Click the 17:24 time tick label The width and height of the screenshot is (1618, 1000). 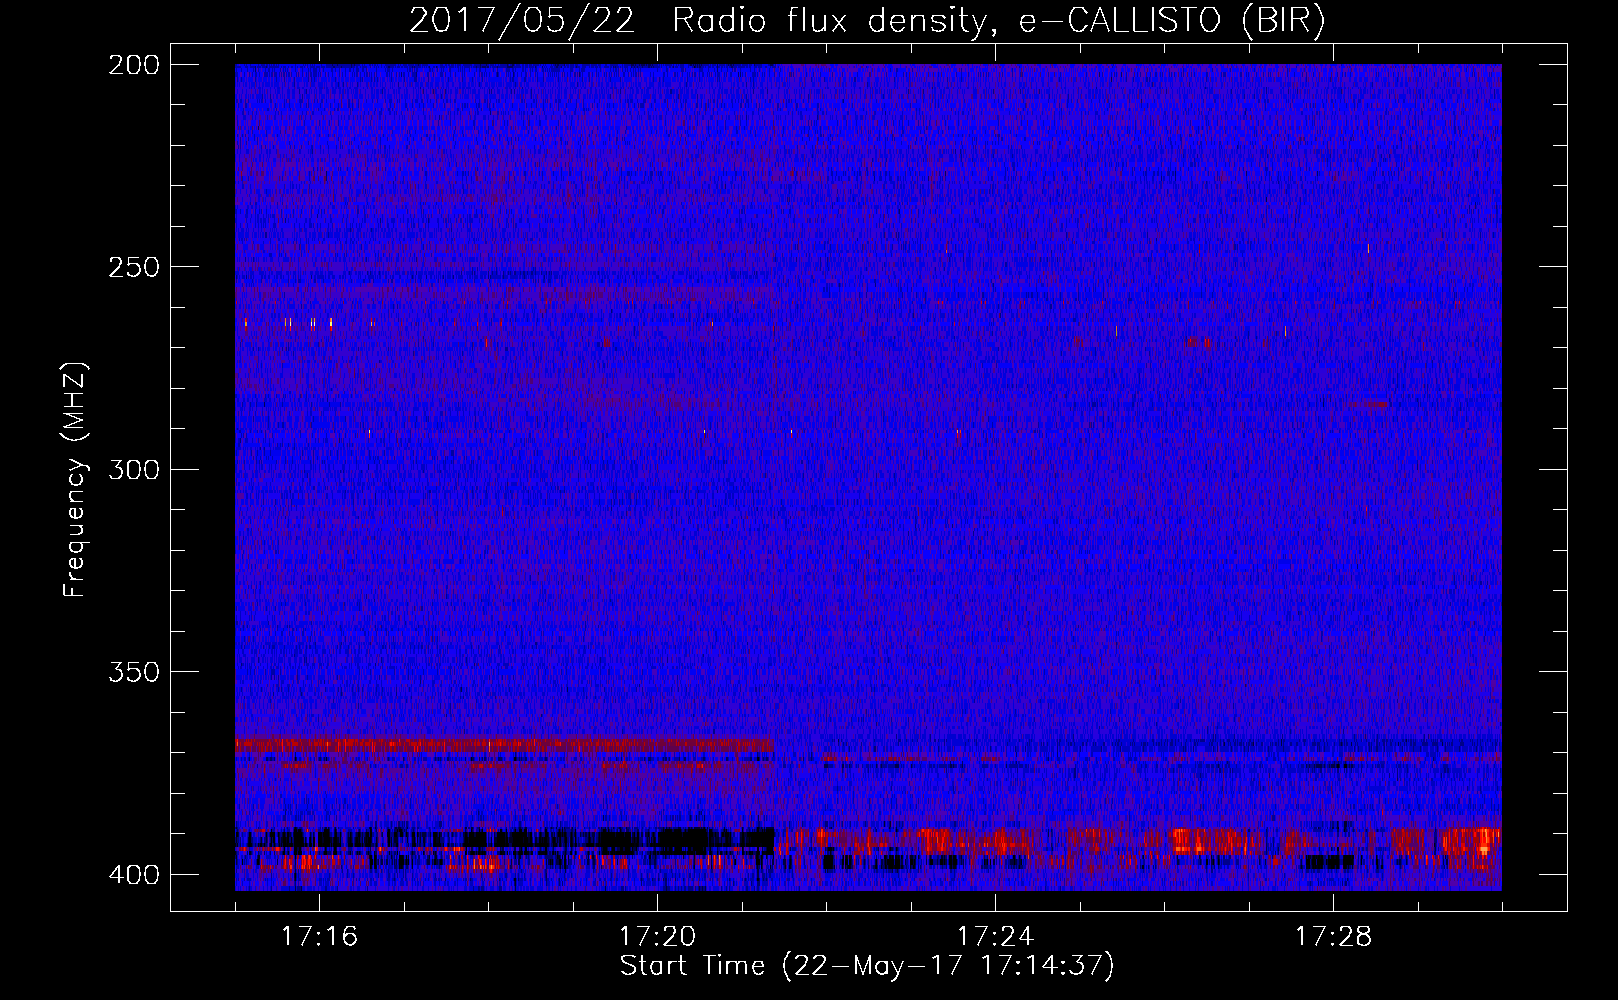point(995,937)
